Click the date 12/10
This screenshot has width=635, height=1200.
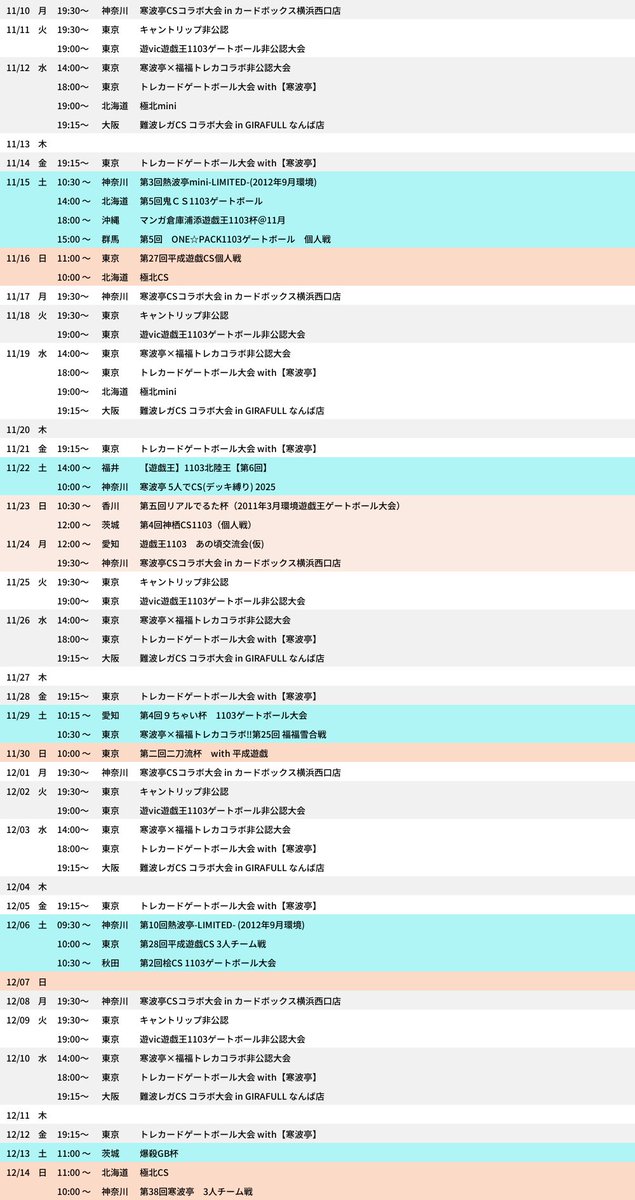click(18, 1058)
